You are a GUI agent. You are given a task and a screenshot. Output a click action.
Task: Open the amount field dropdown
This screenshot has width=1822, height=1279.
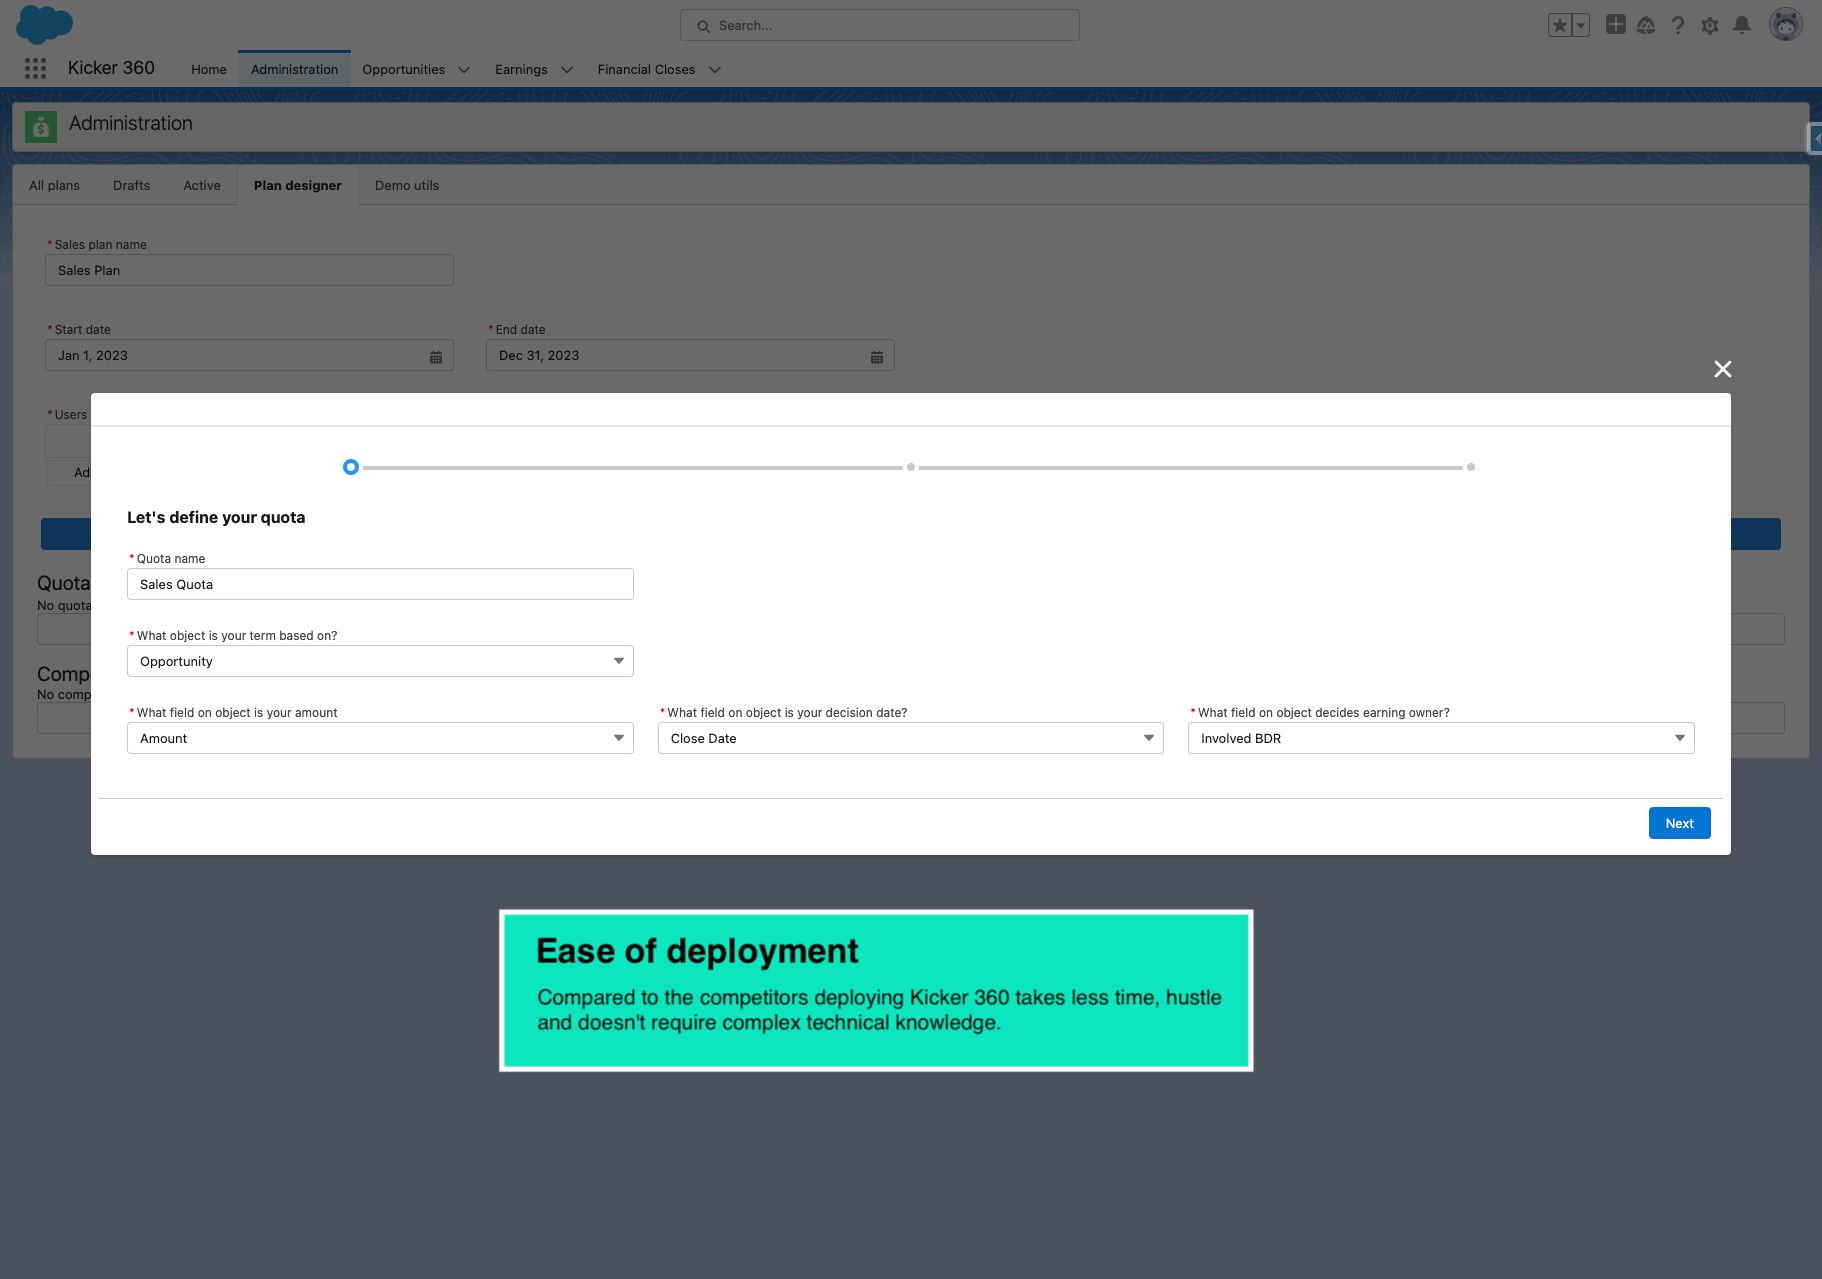[380, 738]
